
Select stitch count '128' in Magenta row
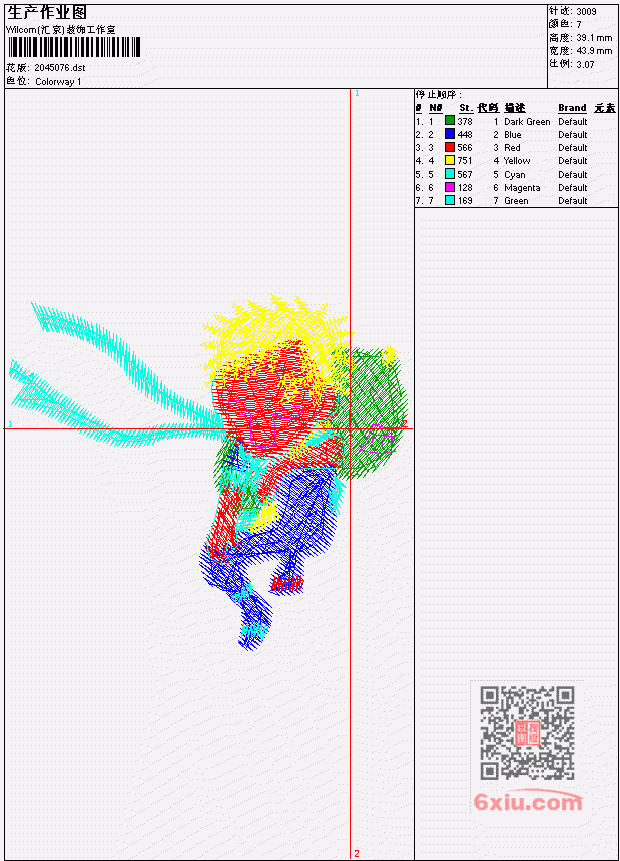(465, 188)
